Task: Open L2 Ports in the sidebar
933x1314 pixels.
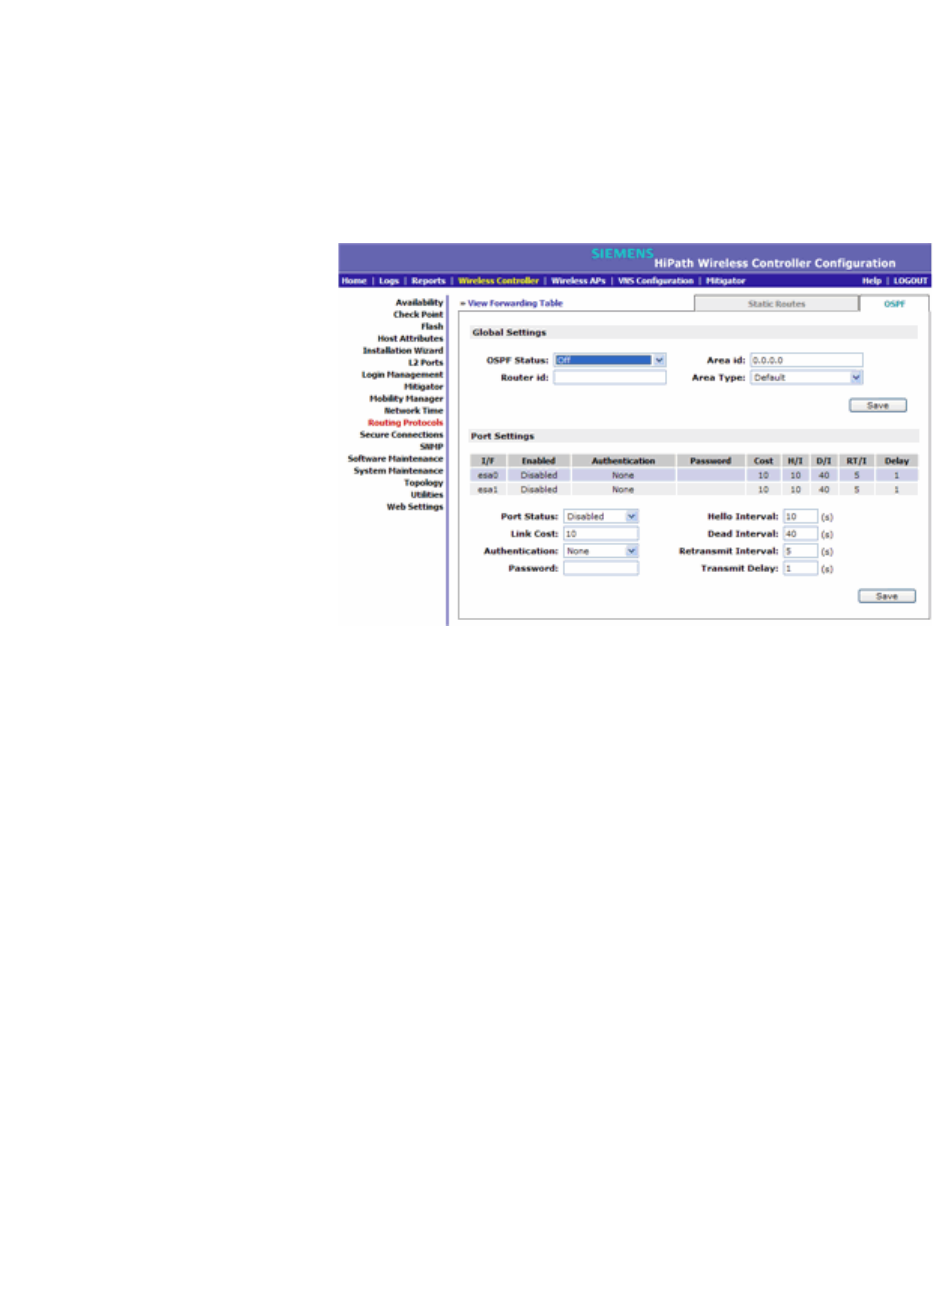Action: pos(426,362)
